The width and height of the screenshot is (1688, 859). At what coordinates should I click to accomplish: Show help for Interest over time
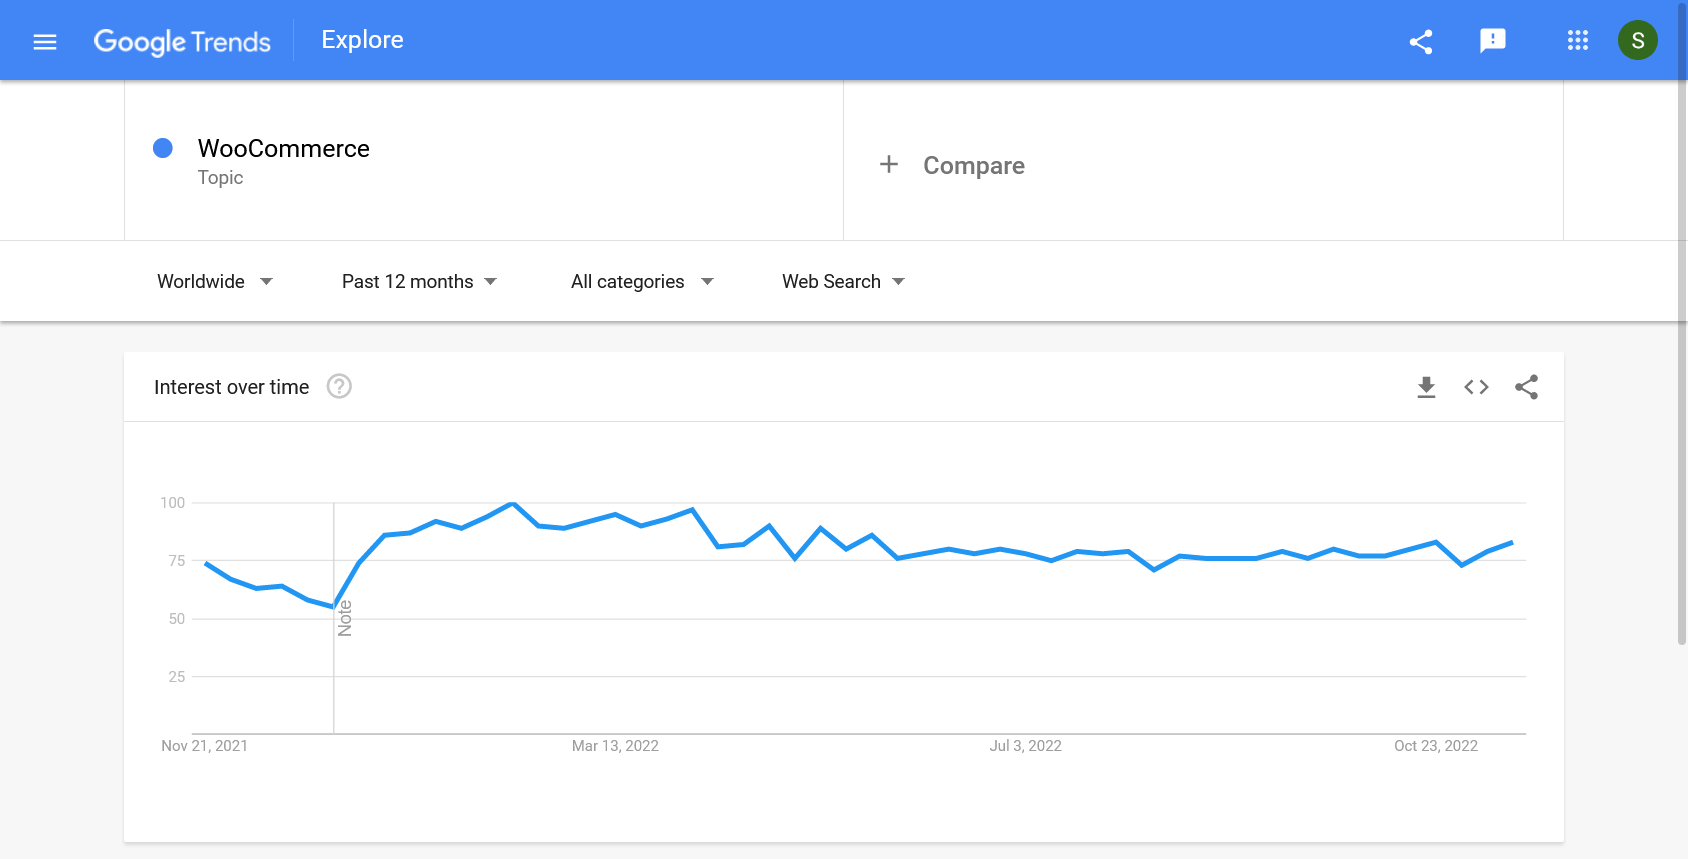point(339,387)
